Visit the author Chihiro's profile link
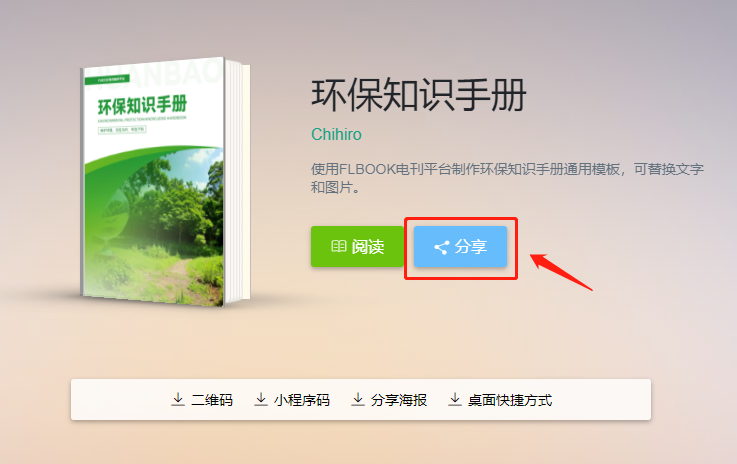 point(337,134)
